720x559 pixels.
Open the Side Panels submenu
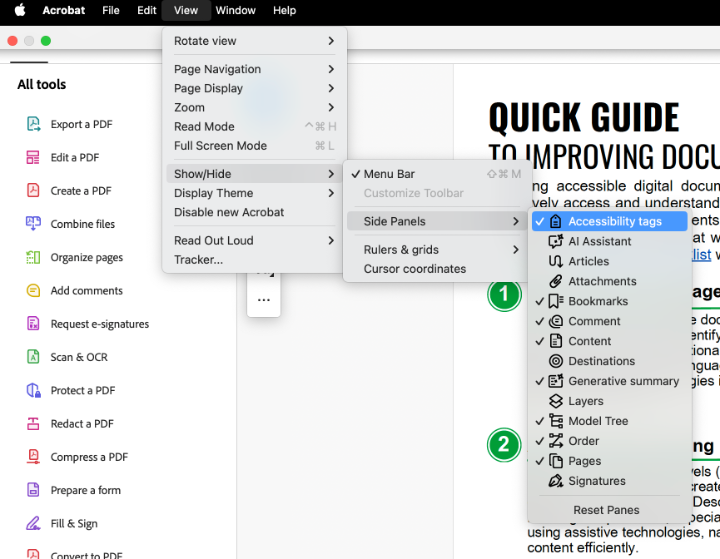click(436, 221)
